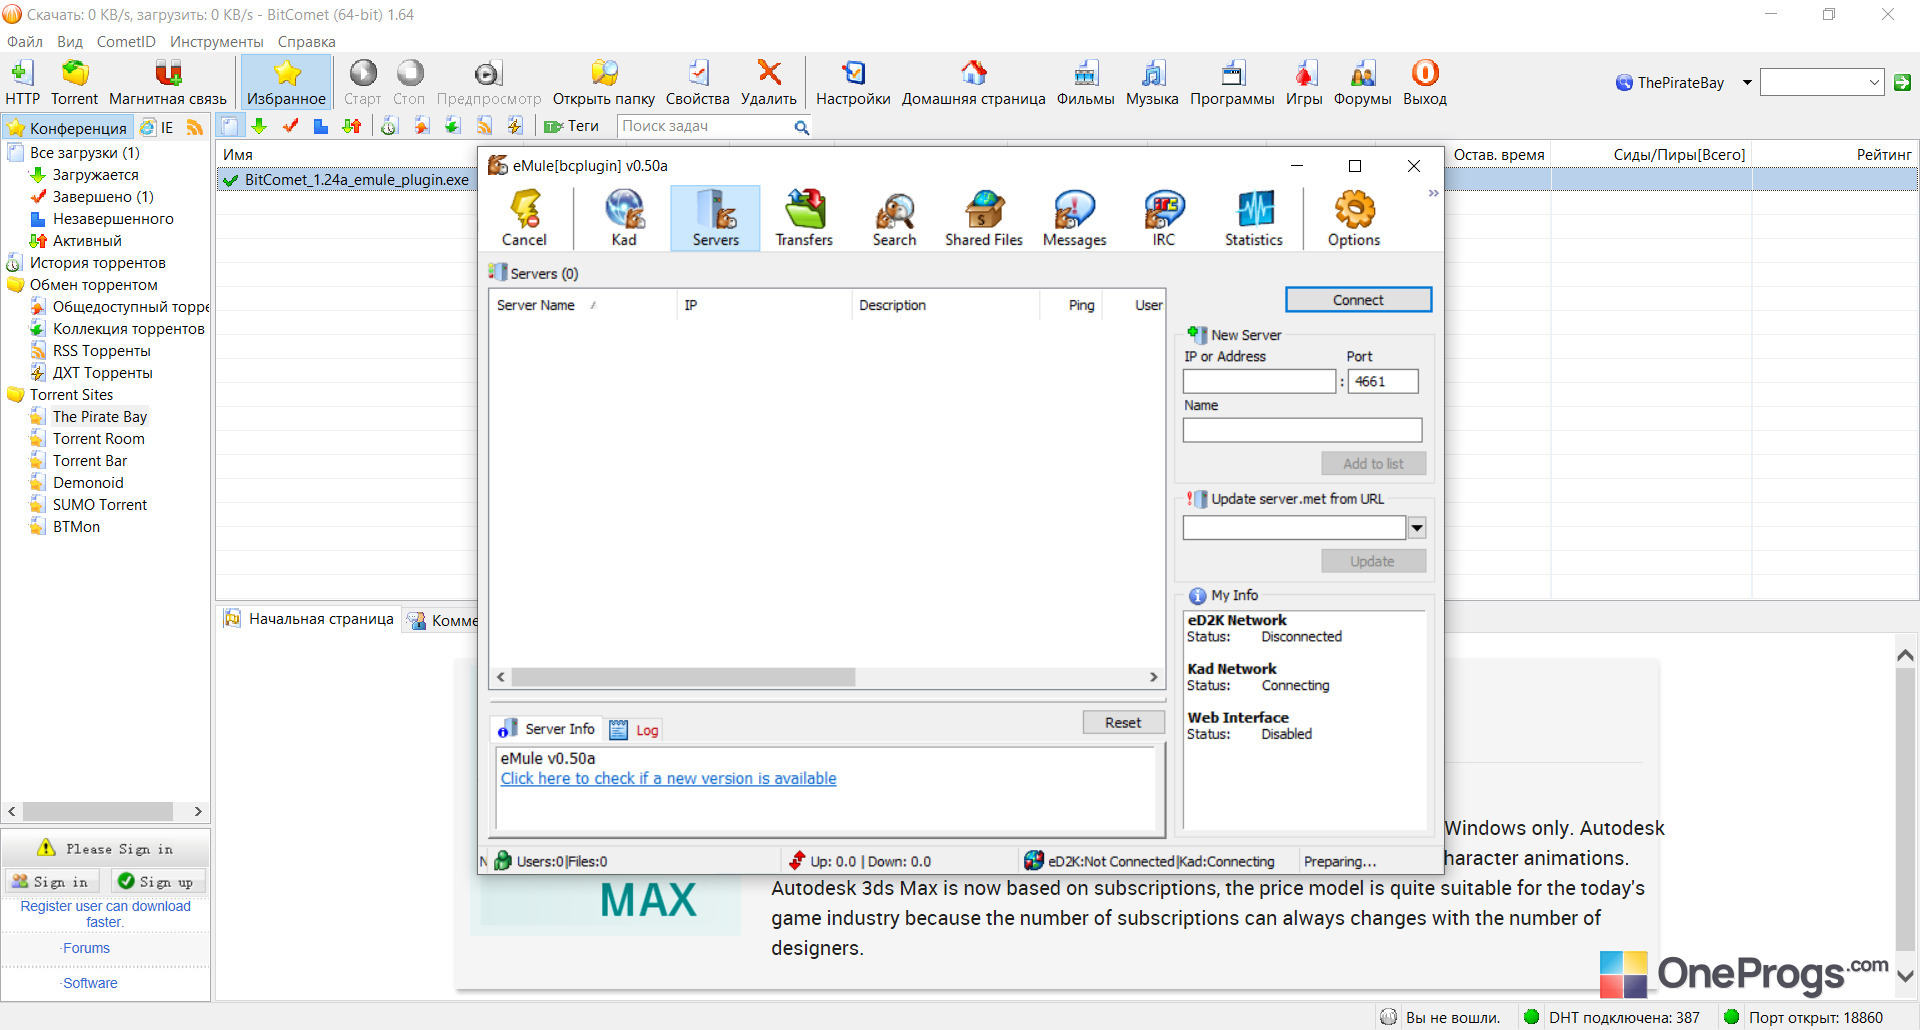Click the Reset button in eMule

click(x=1123, y=723)
